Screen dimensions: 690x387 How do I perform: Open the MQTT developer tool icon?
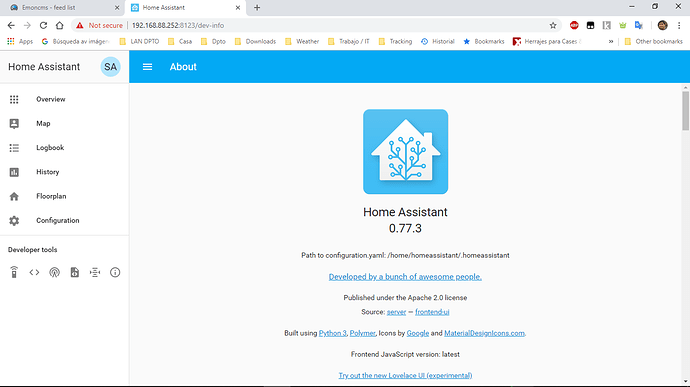pyautogui.click(x=95, y=273)
